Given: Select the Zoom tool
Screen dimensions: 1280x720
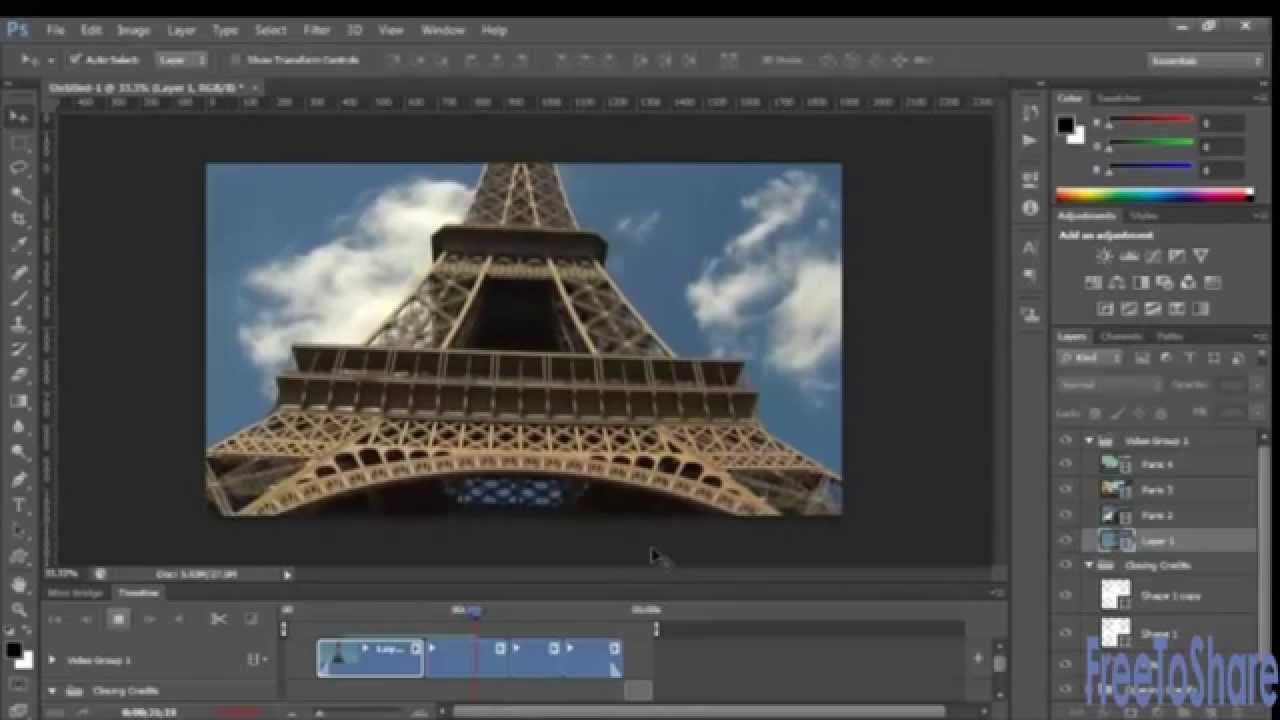Looking at the screenshot, I should (x=19, y=610).
